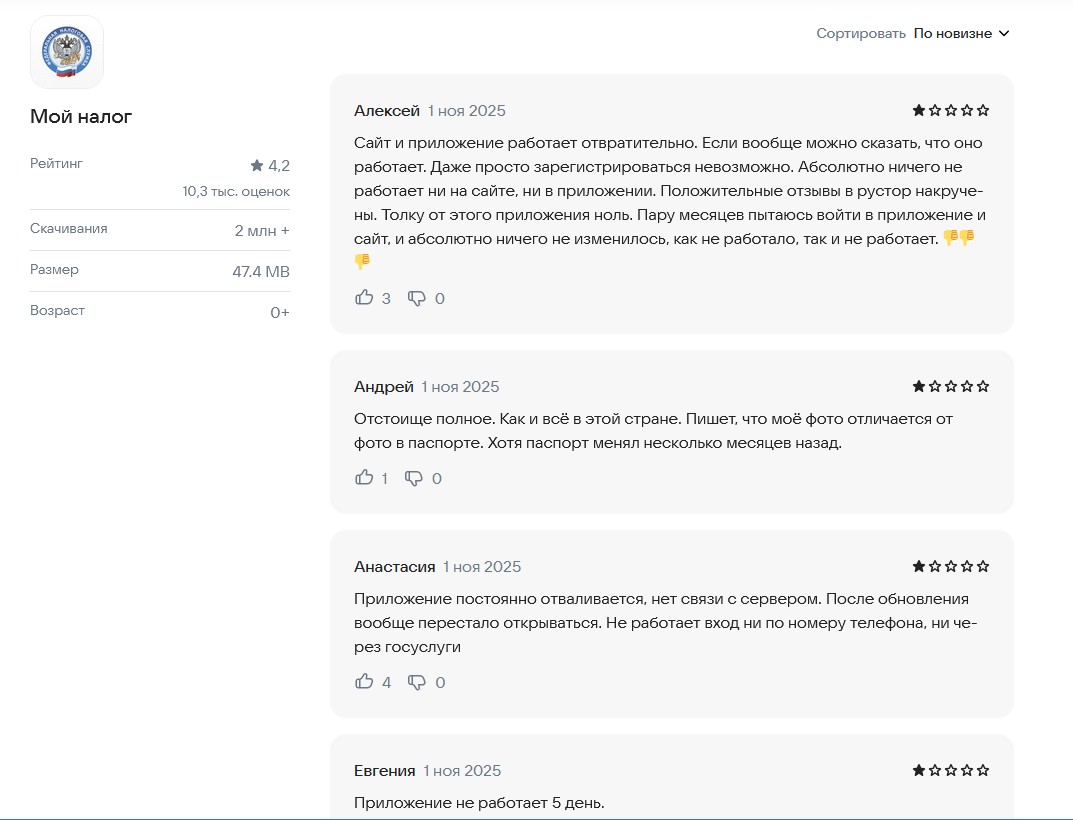
Task: Click the Мой налог app title
Action: [81, 117]
